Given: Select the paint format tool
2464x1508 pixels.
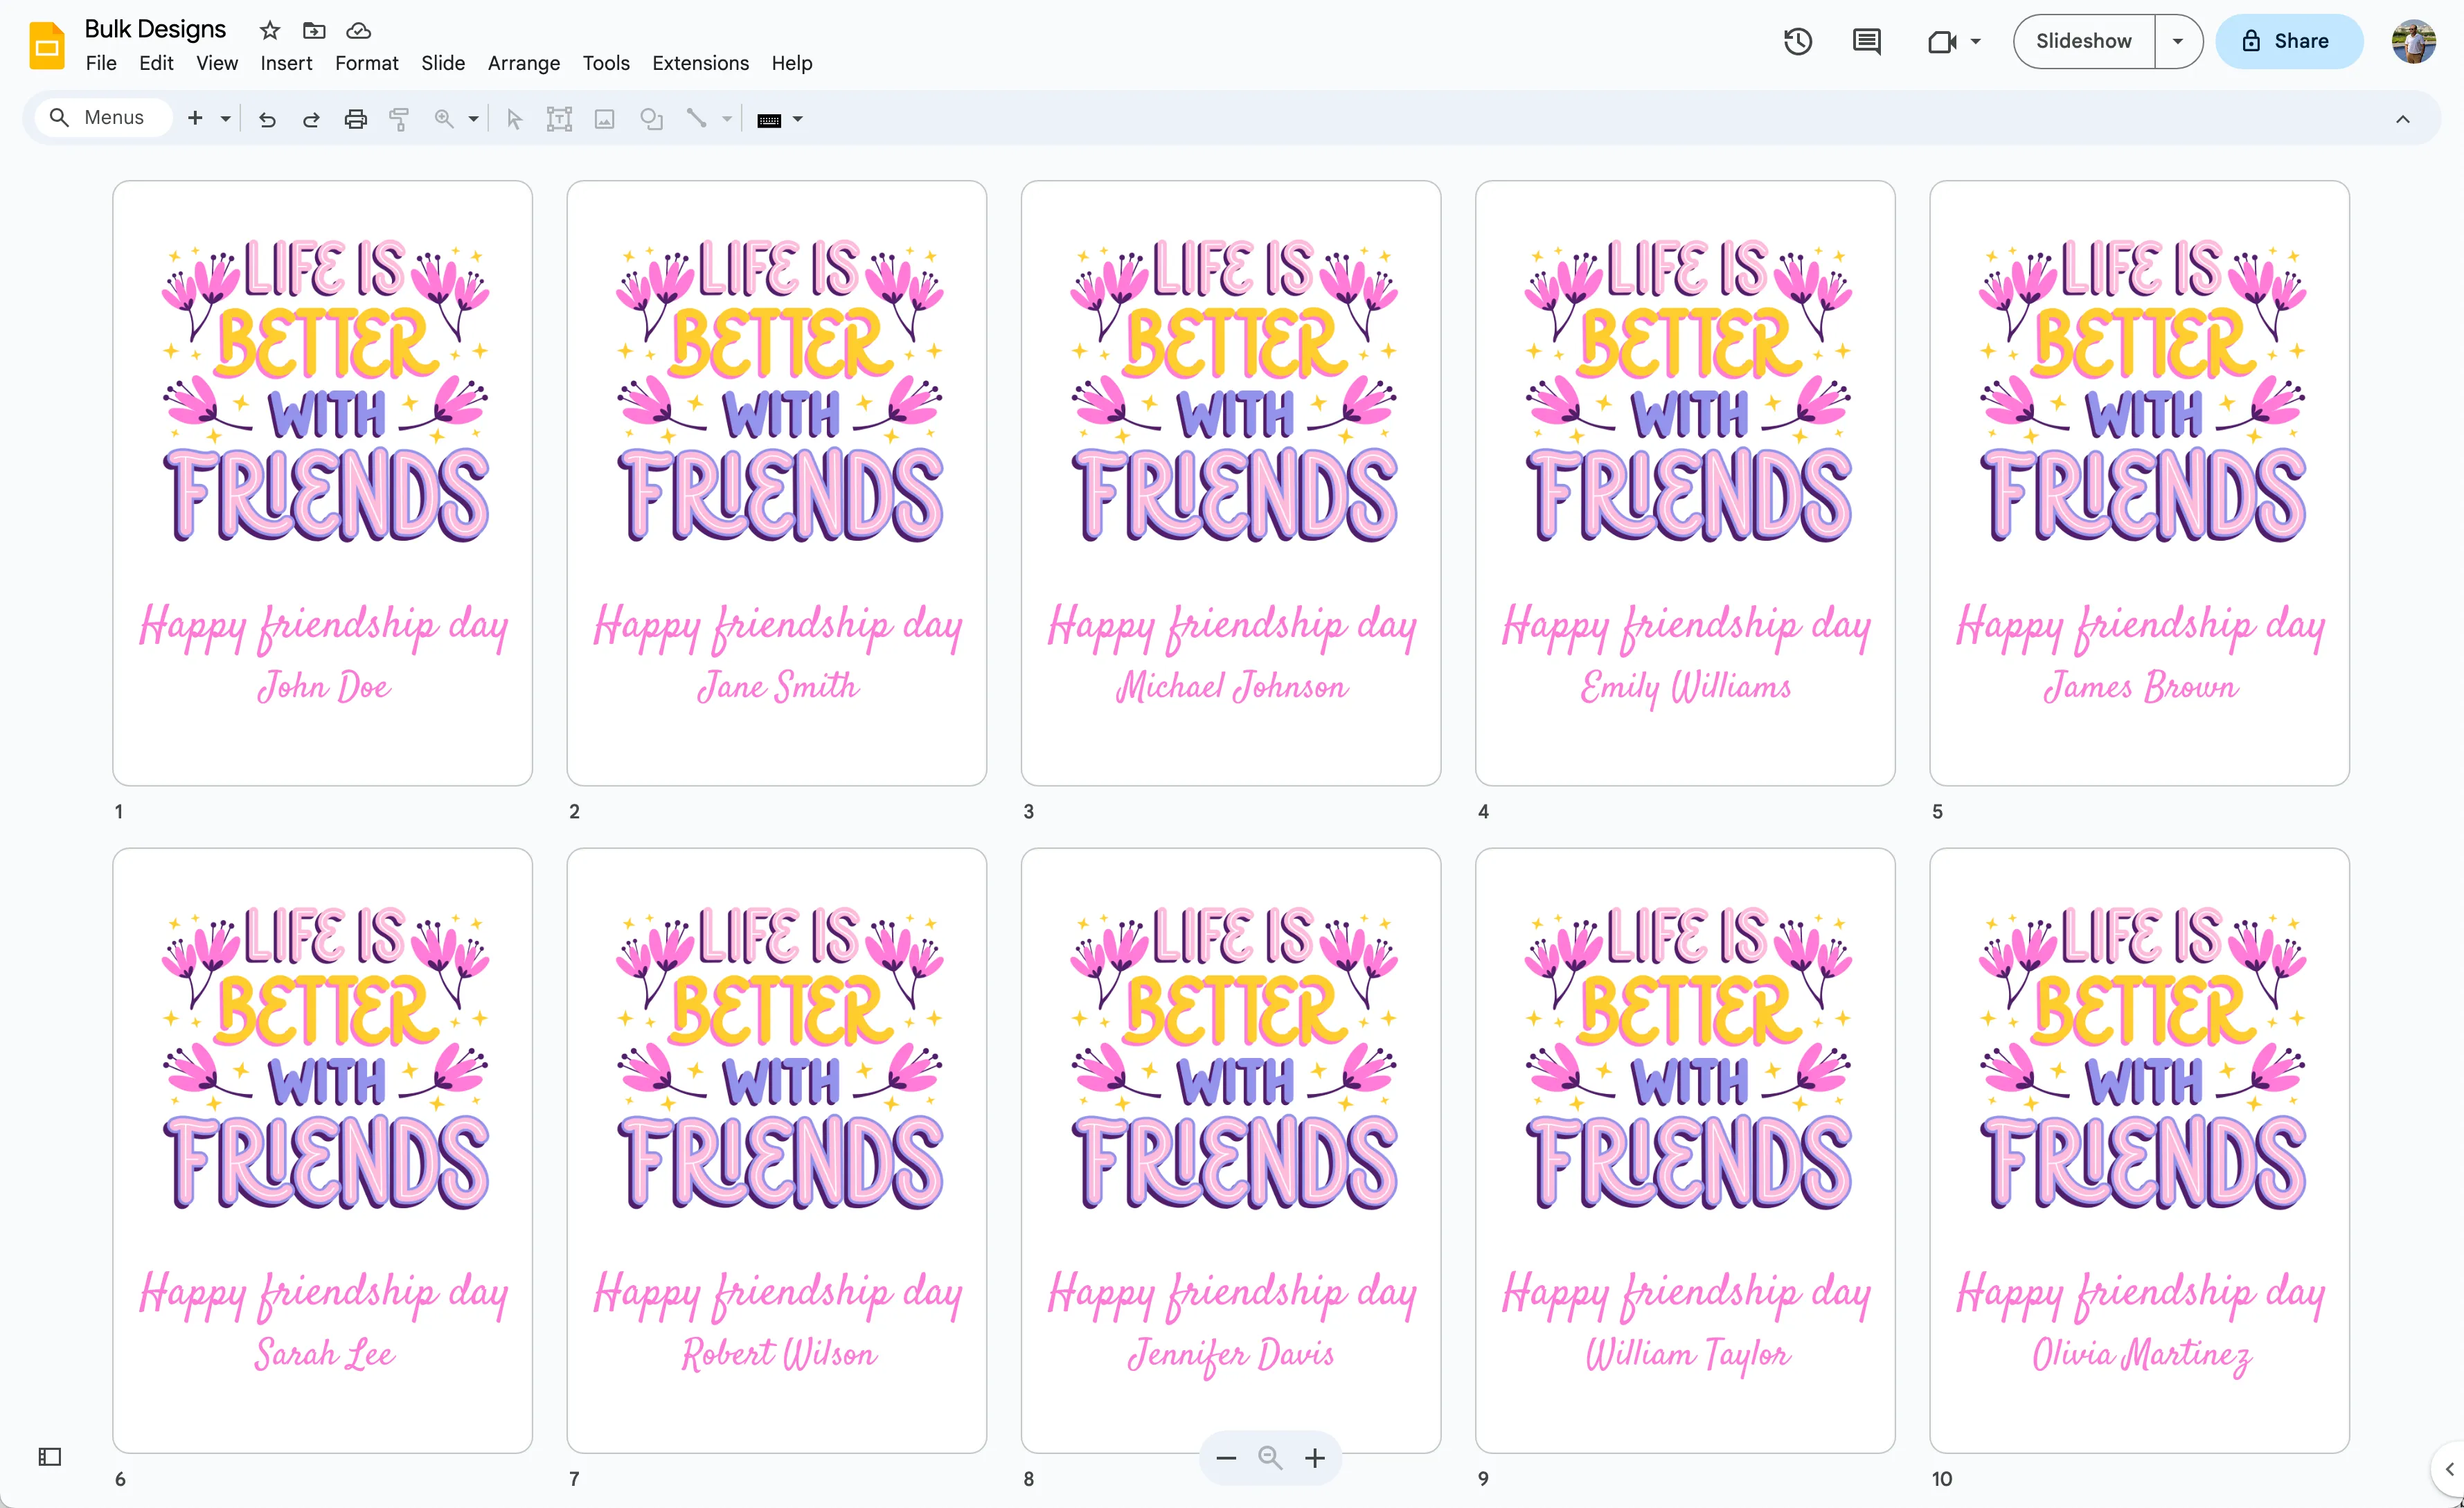Looking at the screenshot, I should tap(399, 118).
